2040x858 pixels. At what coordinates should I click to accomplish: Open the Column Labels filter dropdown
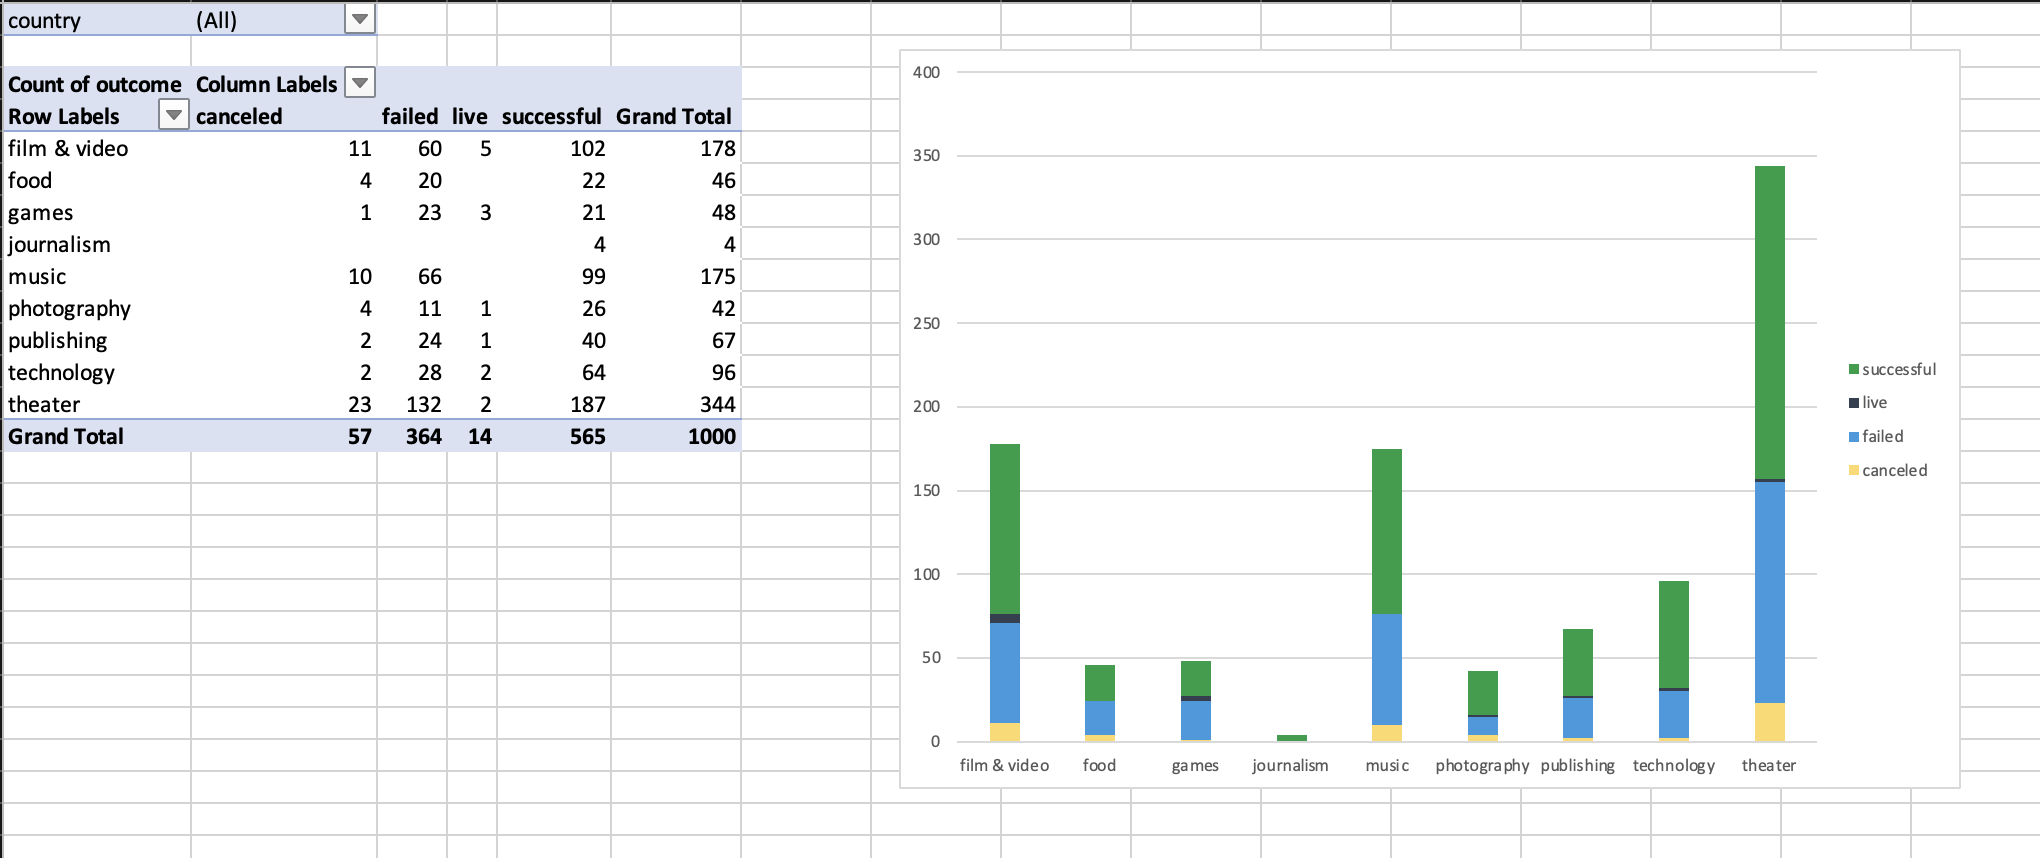[x=360, y=83]
